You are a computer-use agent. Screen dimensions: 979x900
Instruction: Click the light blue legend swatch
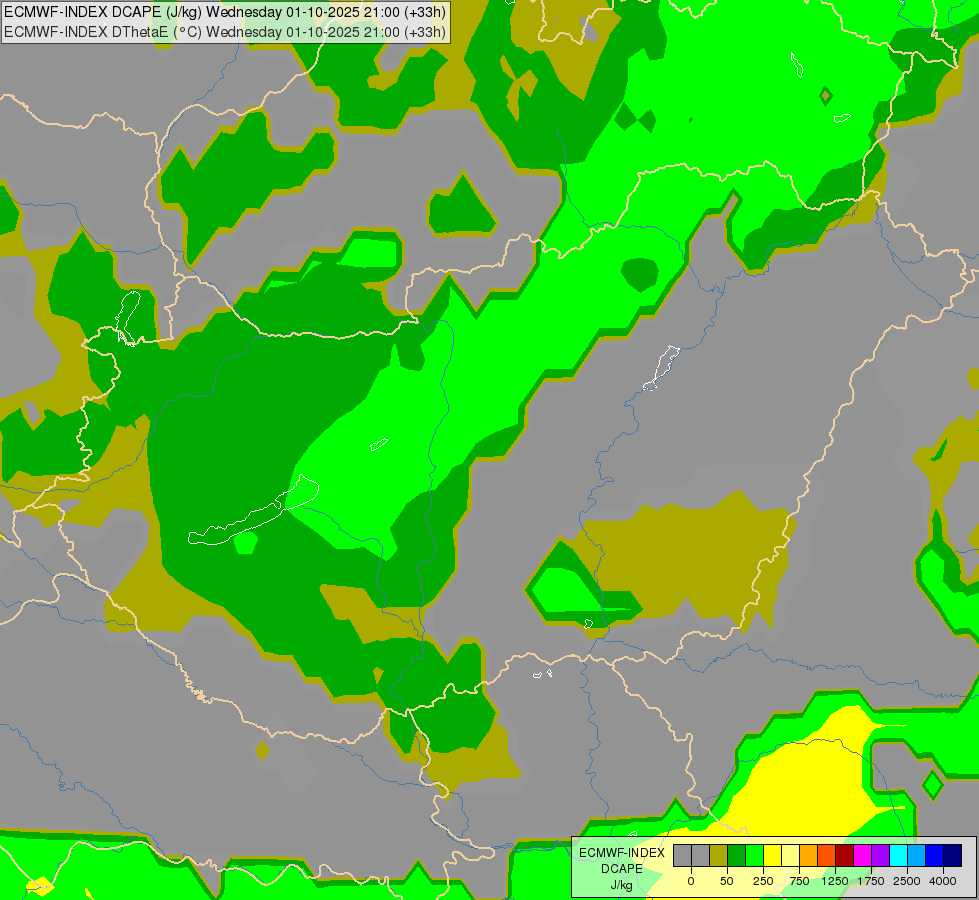(x=917, y=855)
